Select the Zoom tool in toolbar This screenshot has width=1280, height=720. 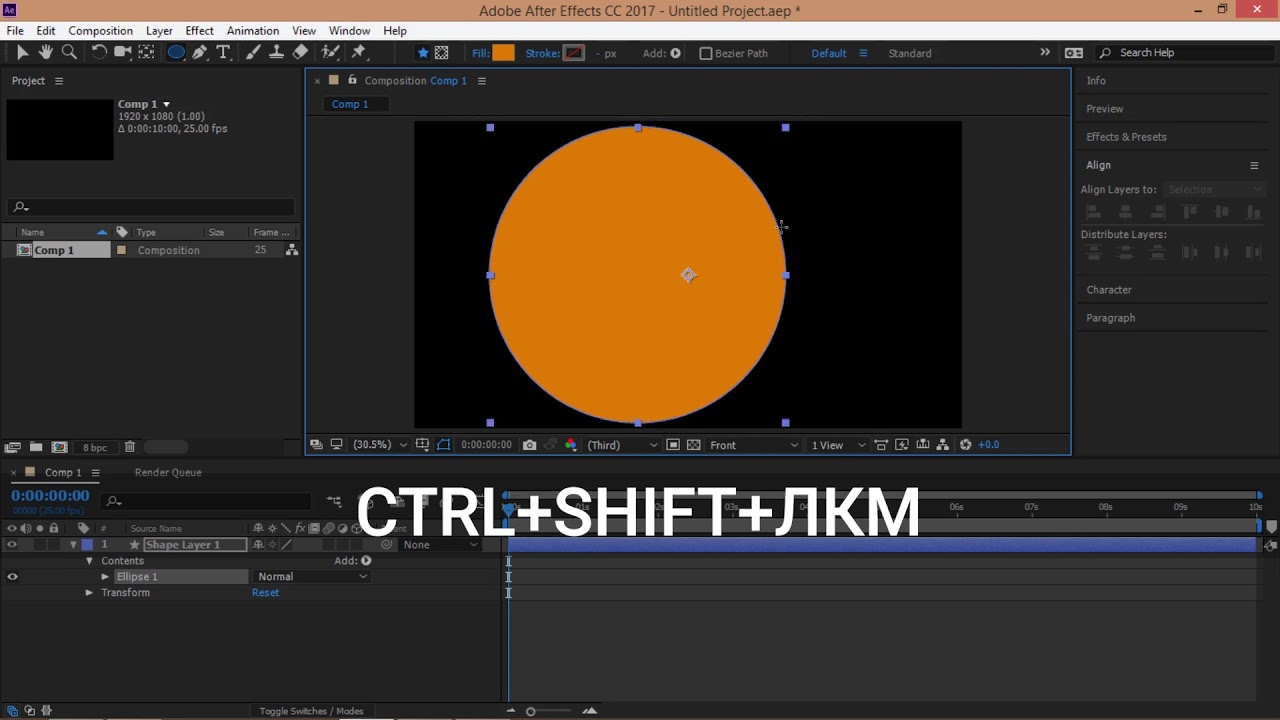tap(69, 53)
